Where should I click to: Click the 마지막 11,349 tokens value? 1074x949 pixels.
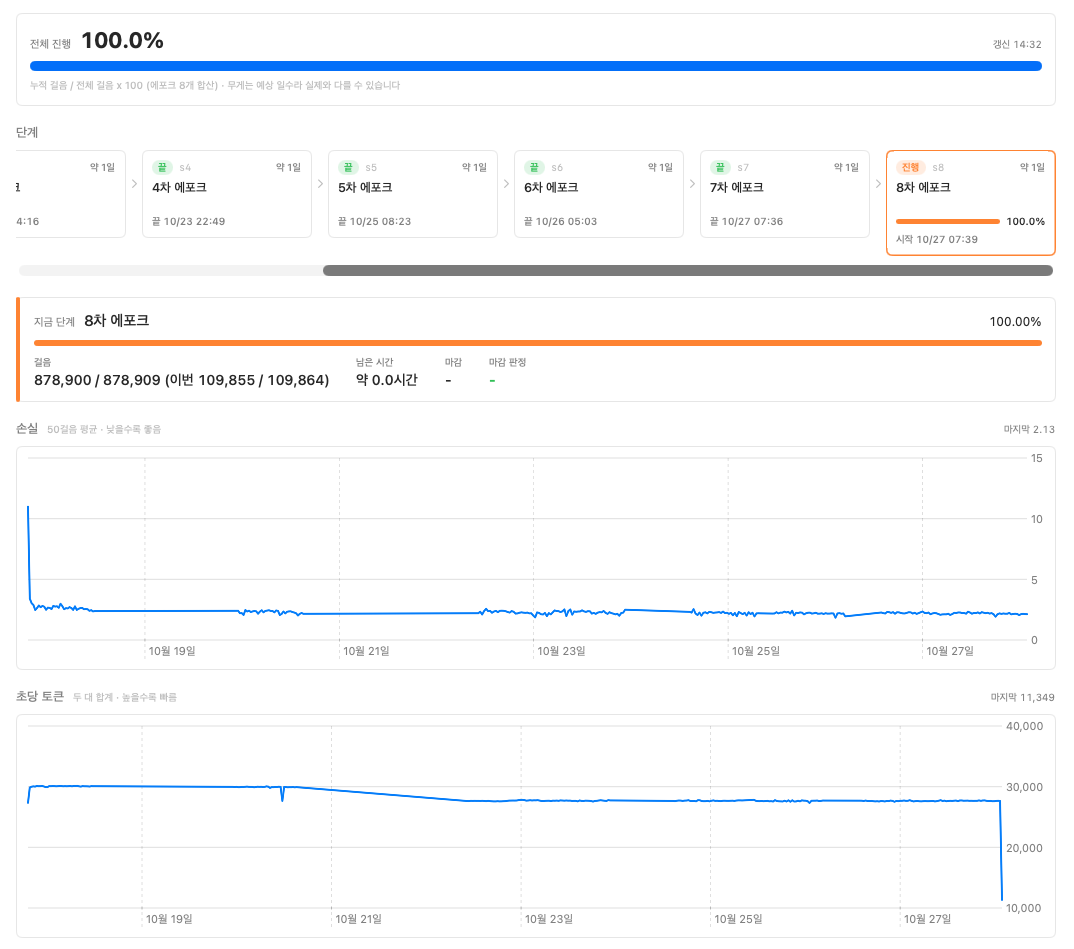tap(1022, 697)
